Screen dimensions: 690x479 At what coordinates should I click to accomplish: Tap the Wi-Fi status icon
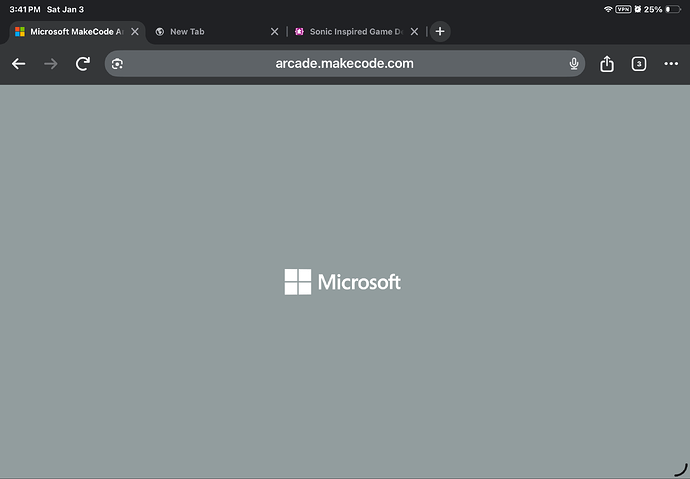[608, 9]
